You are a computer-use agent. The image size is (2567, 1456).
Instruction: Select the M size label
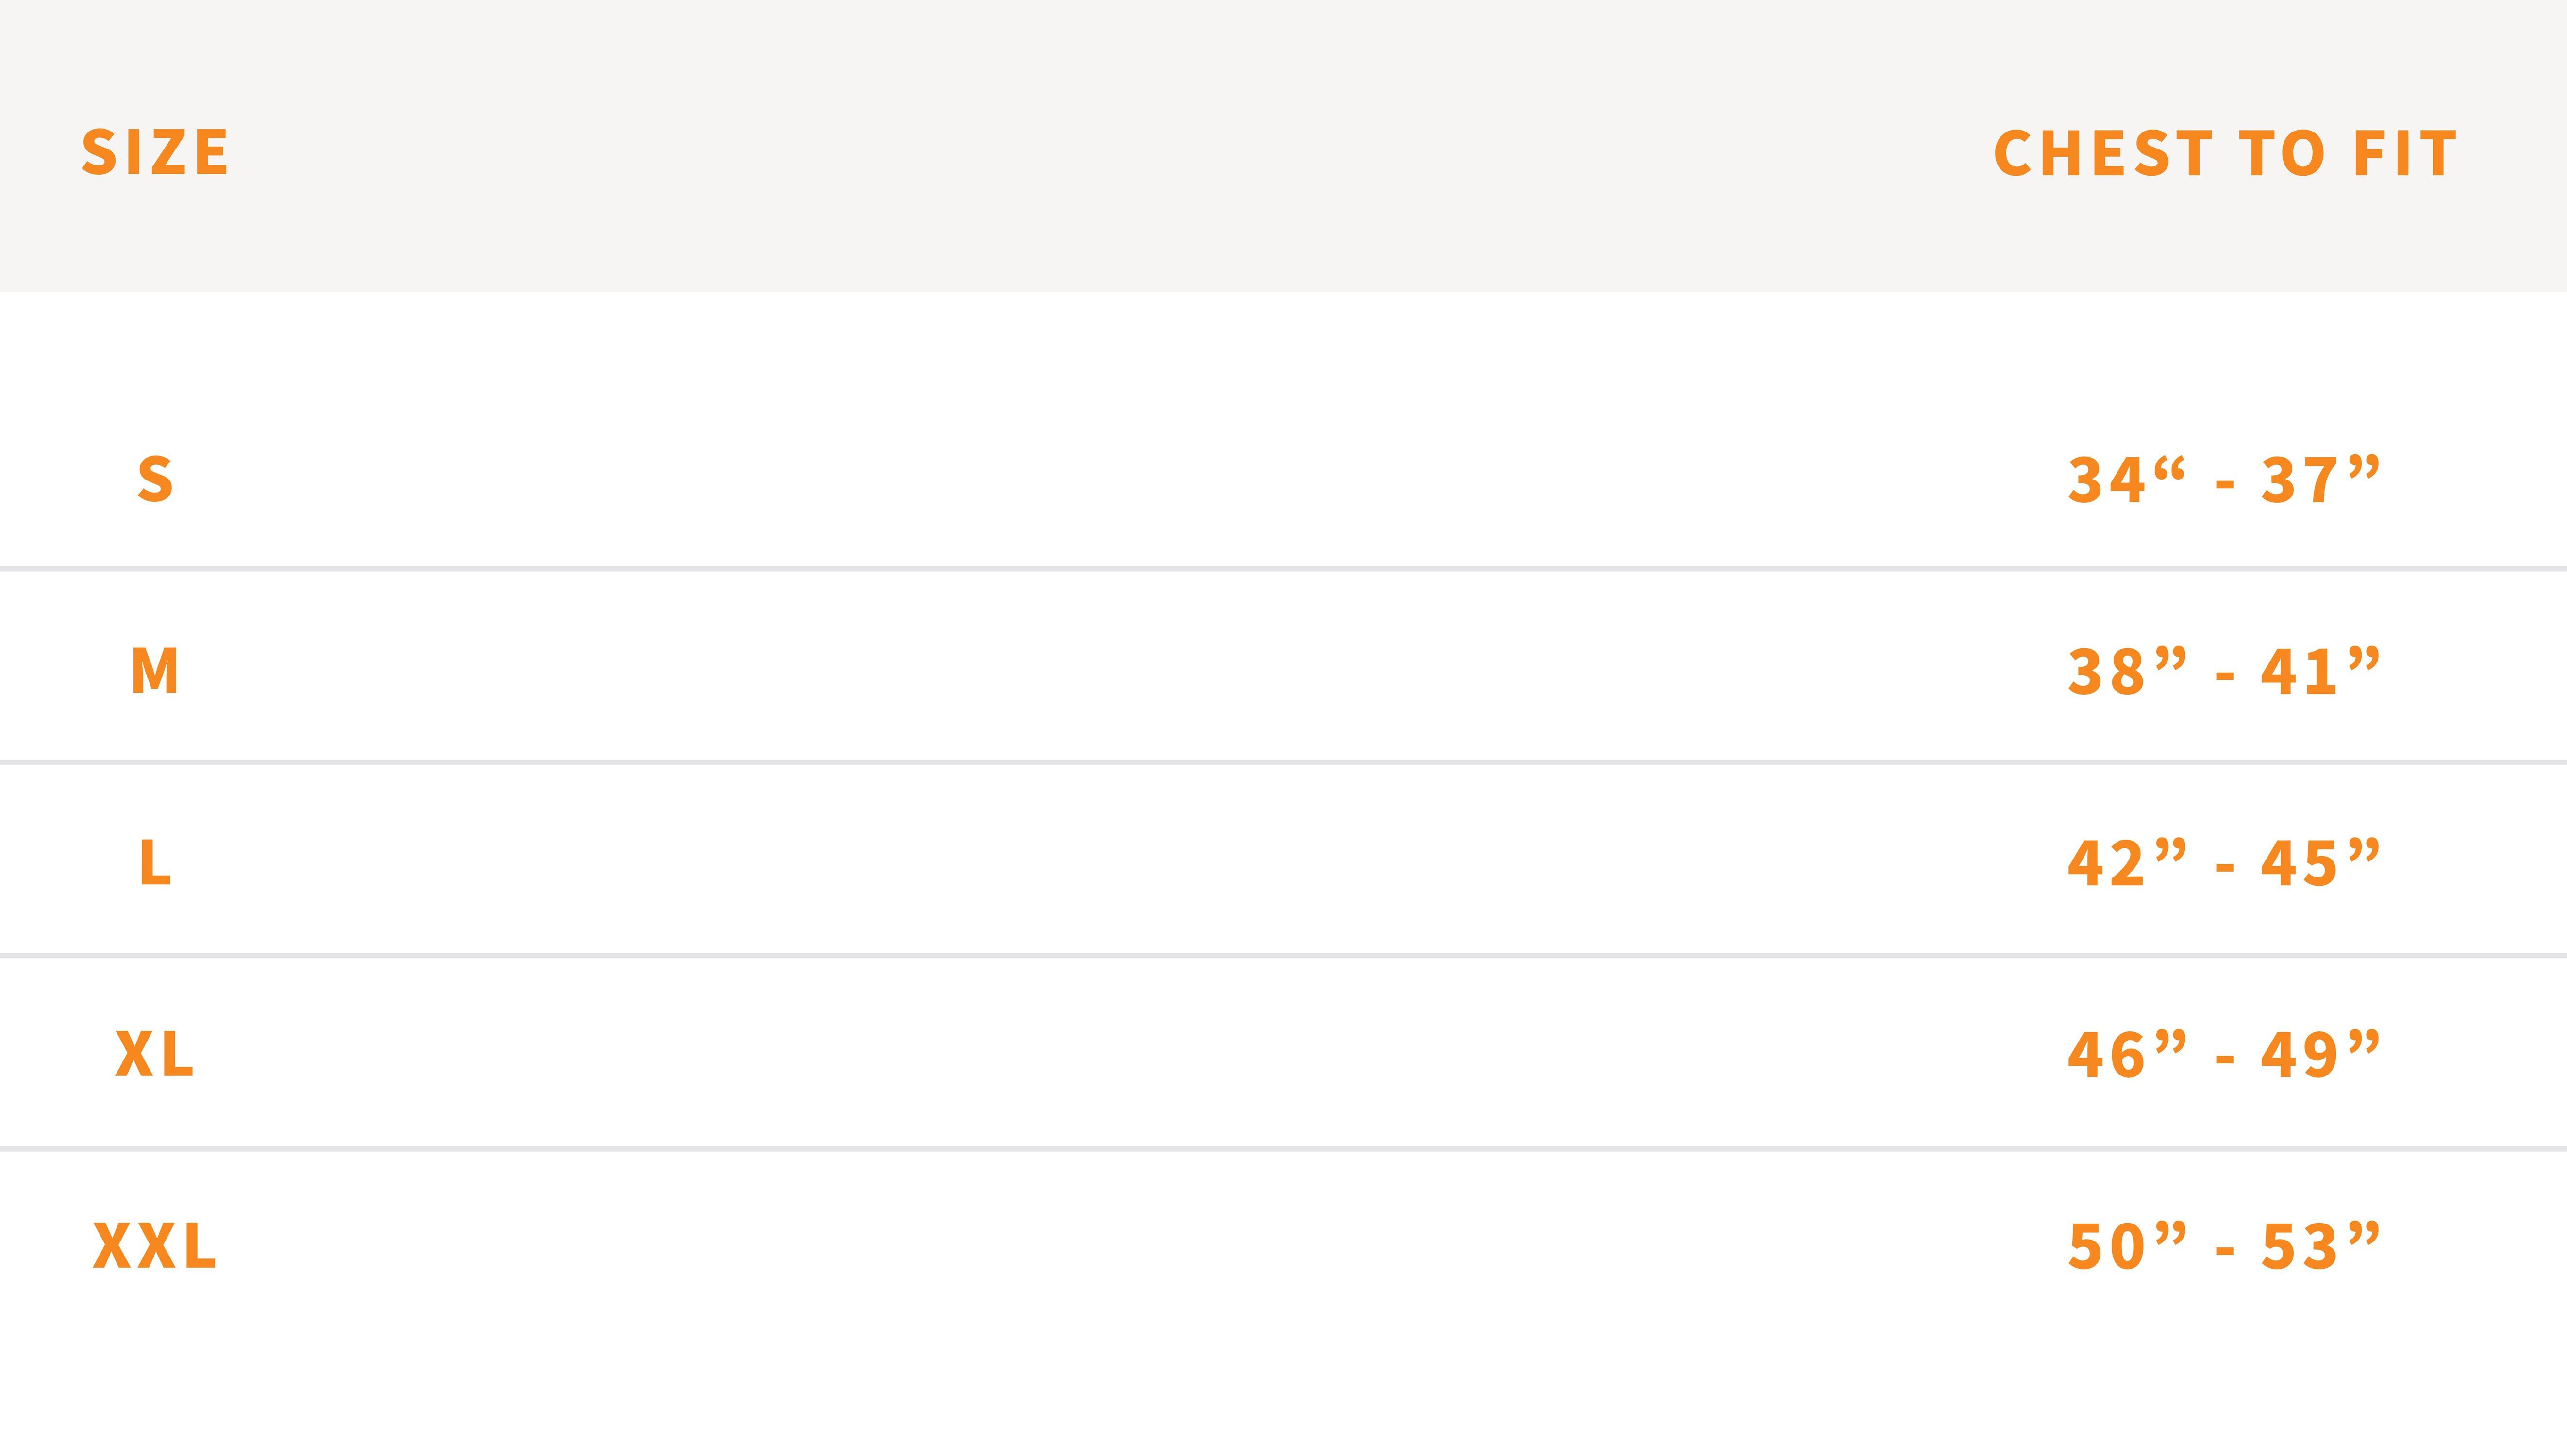155,671
